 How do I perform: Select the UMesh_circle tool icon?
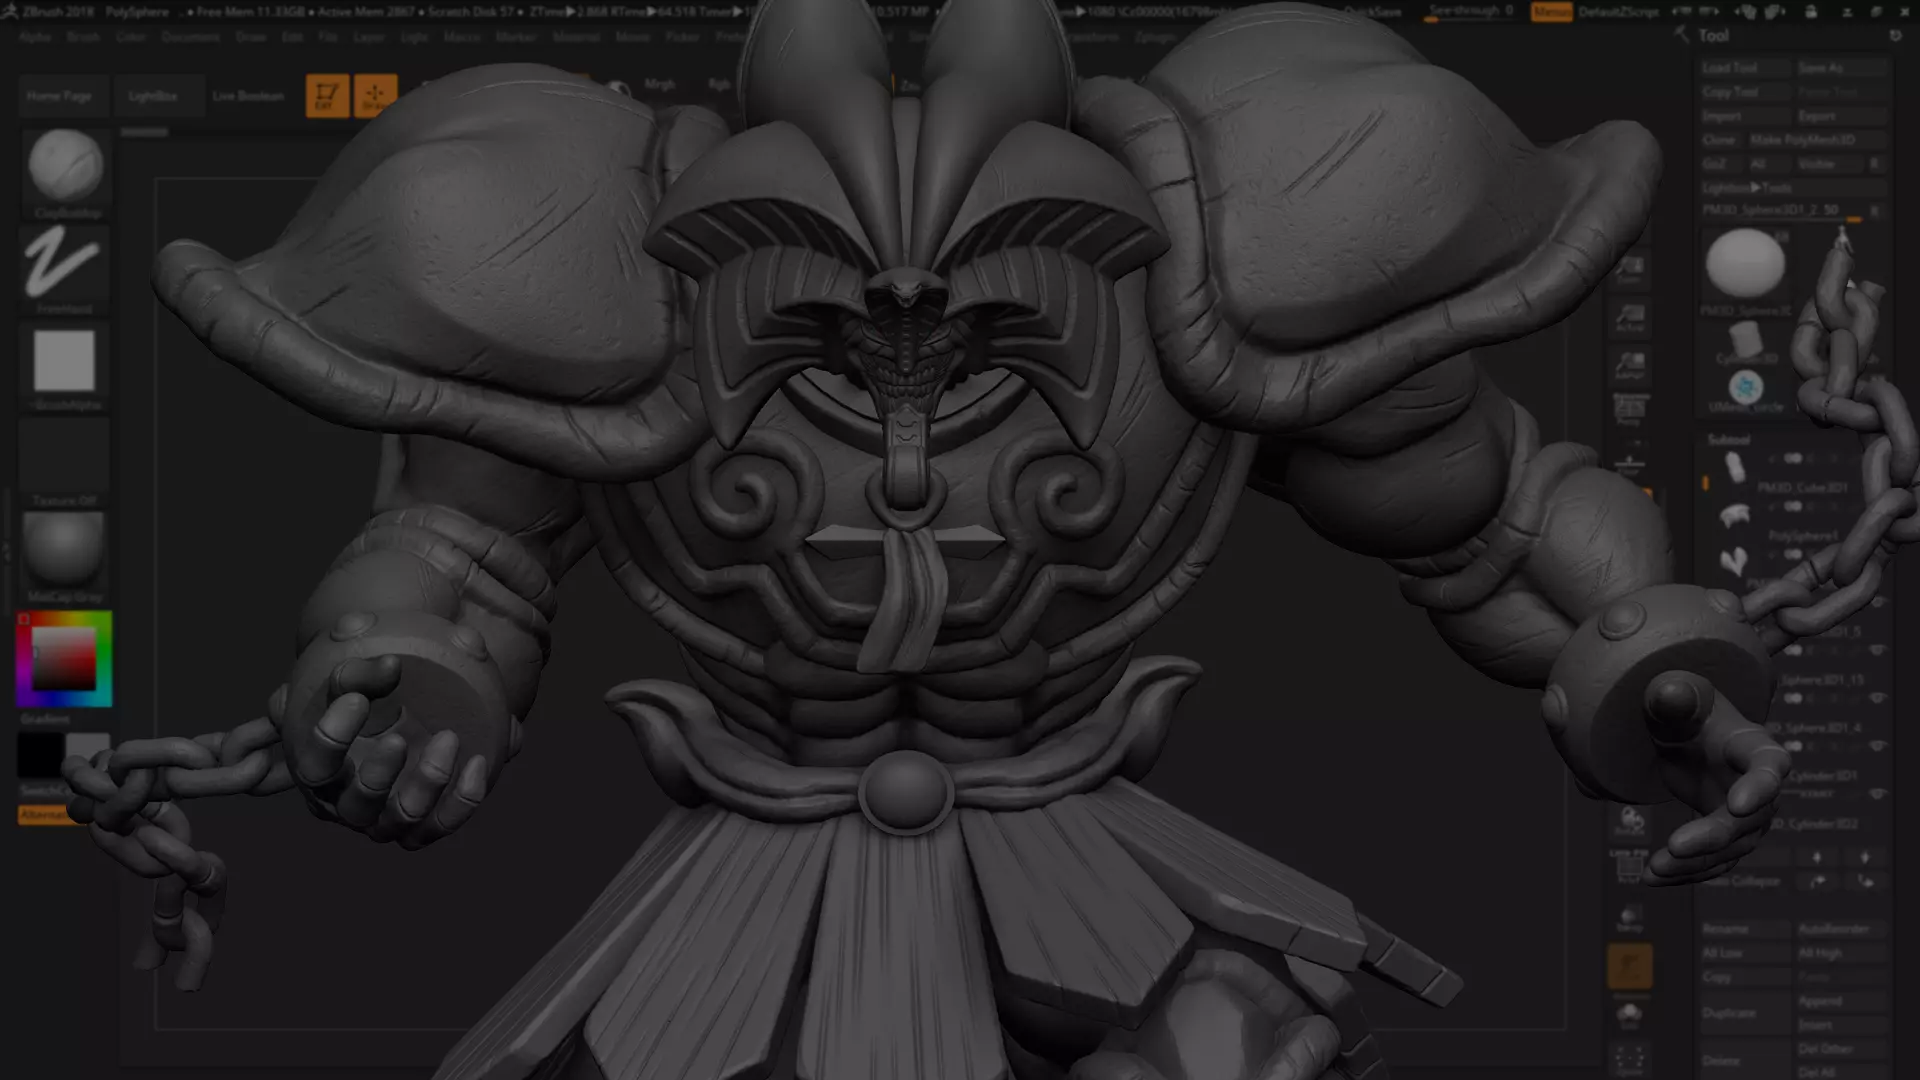[x=1746, y=390]
